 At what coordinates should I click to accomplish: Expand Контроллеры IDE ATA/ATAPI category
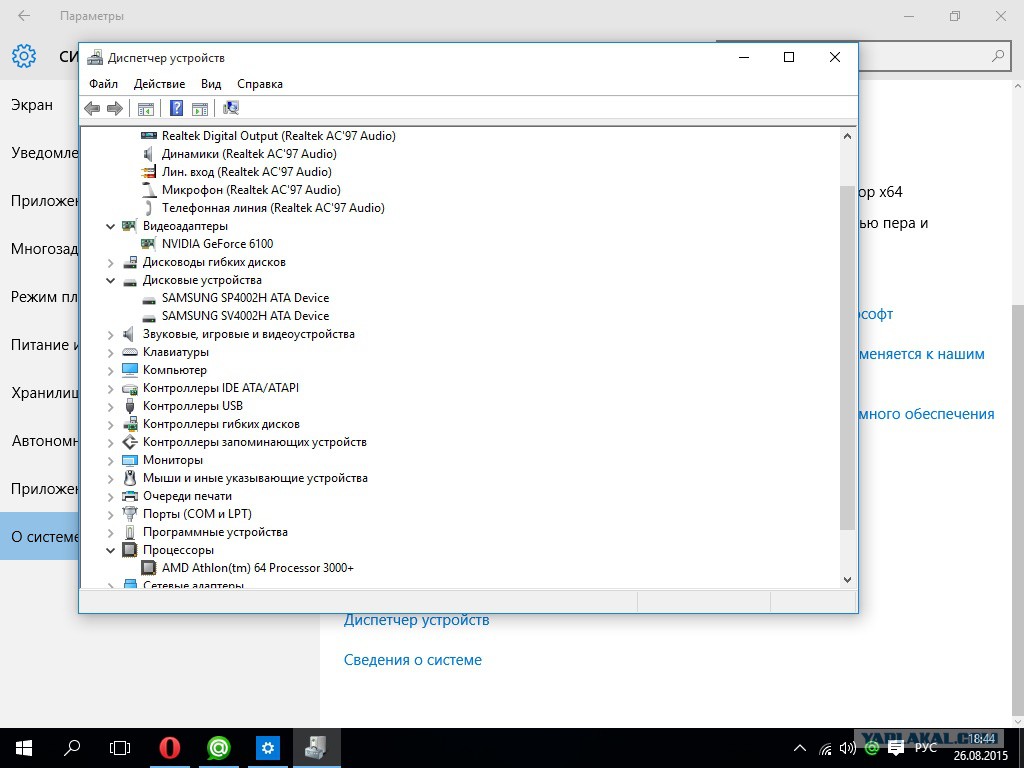(110, 389)
